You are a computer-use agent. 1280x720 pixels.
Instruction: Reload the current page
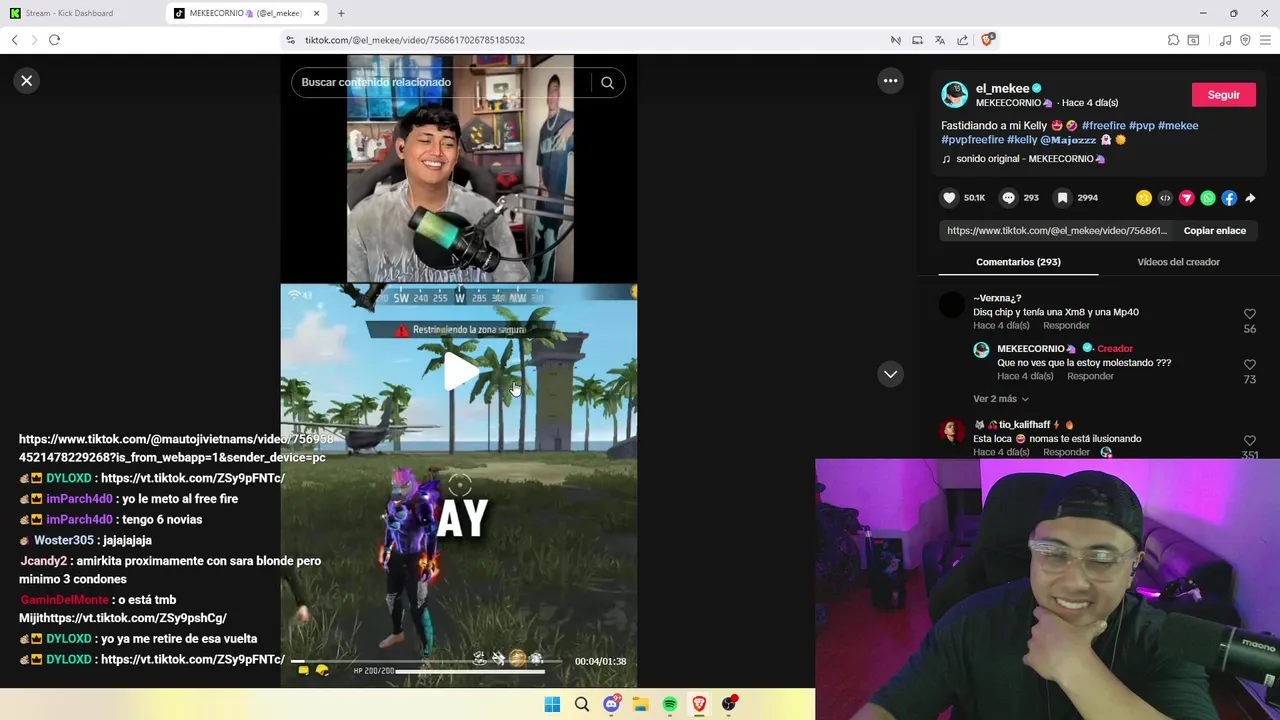pyautogui.click(x=54, y=40)
